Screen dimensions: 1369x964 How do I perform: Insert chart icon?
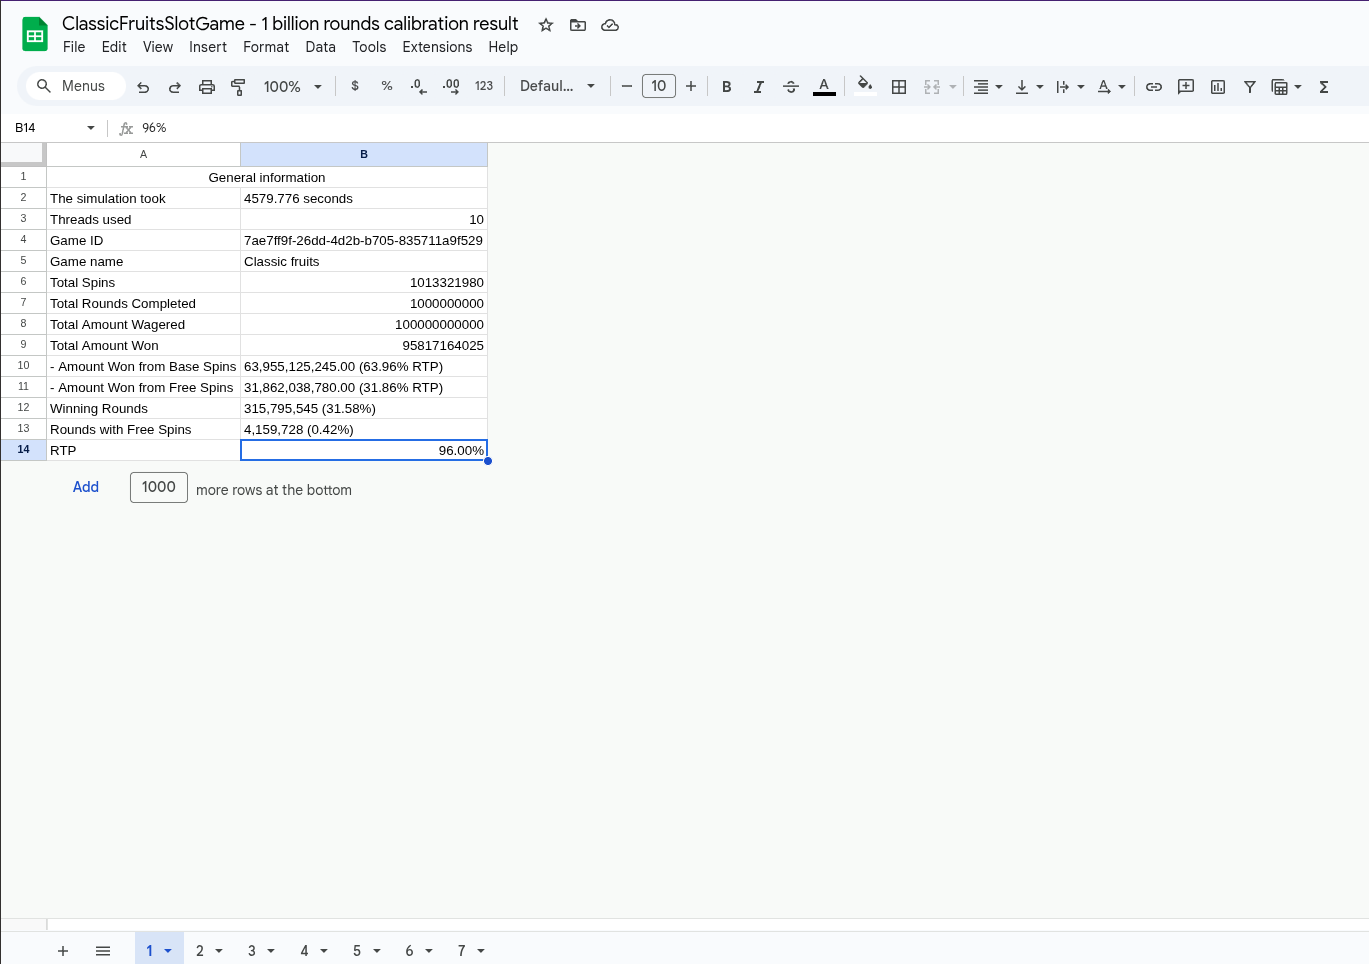[x=1218, y=87]
